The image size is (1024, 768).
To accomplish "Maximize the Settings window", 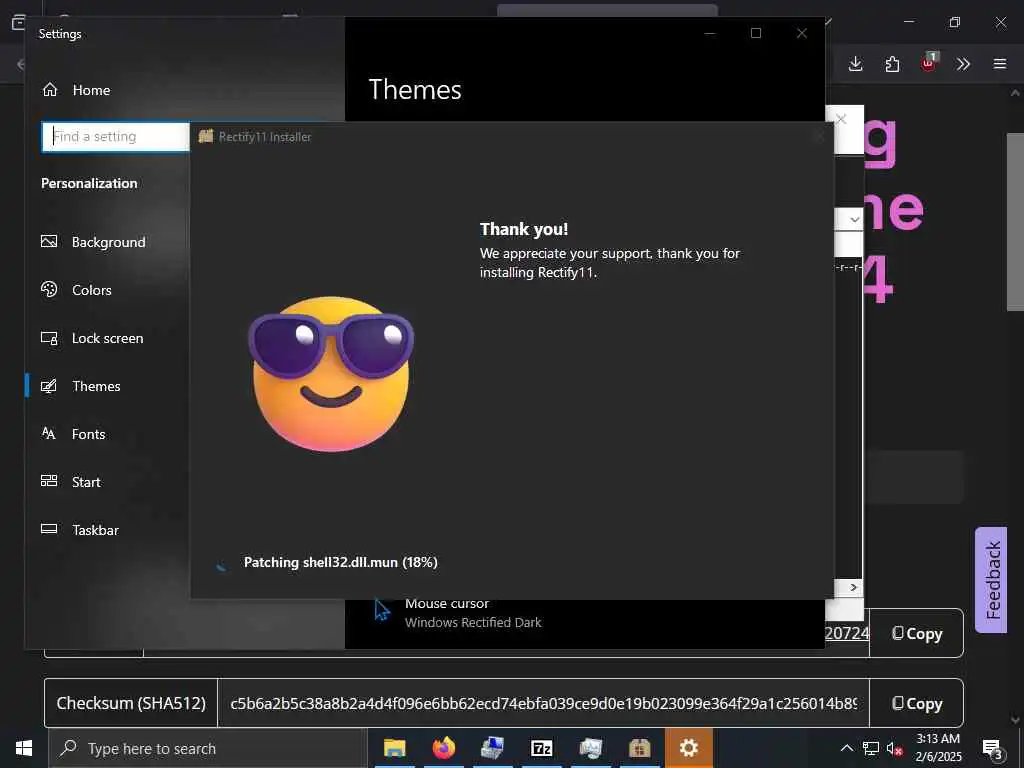I will coord(756,33).
